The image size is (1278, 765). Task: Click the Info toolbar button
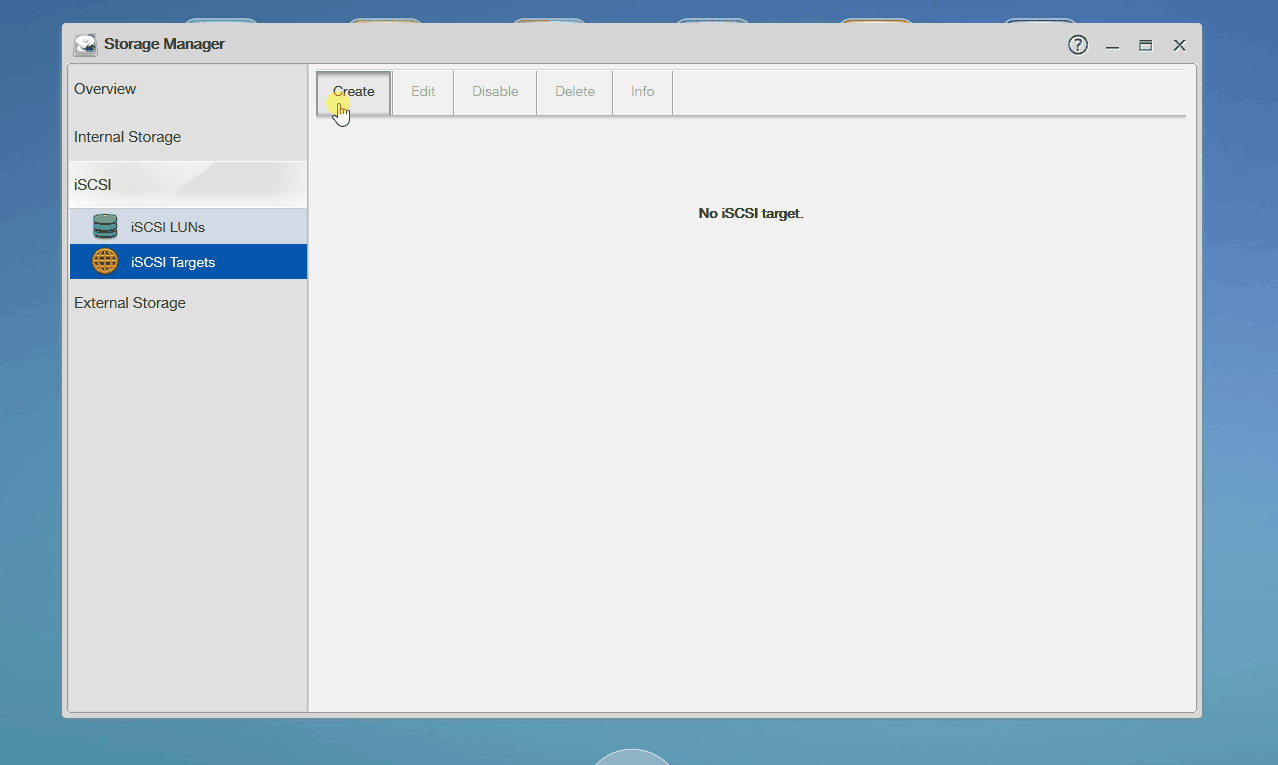pos(642,92)
